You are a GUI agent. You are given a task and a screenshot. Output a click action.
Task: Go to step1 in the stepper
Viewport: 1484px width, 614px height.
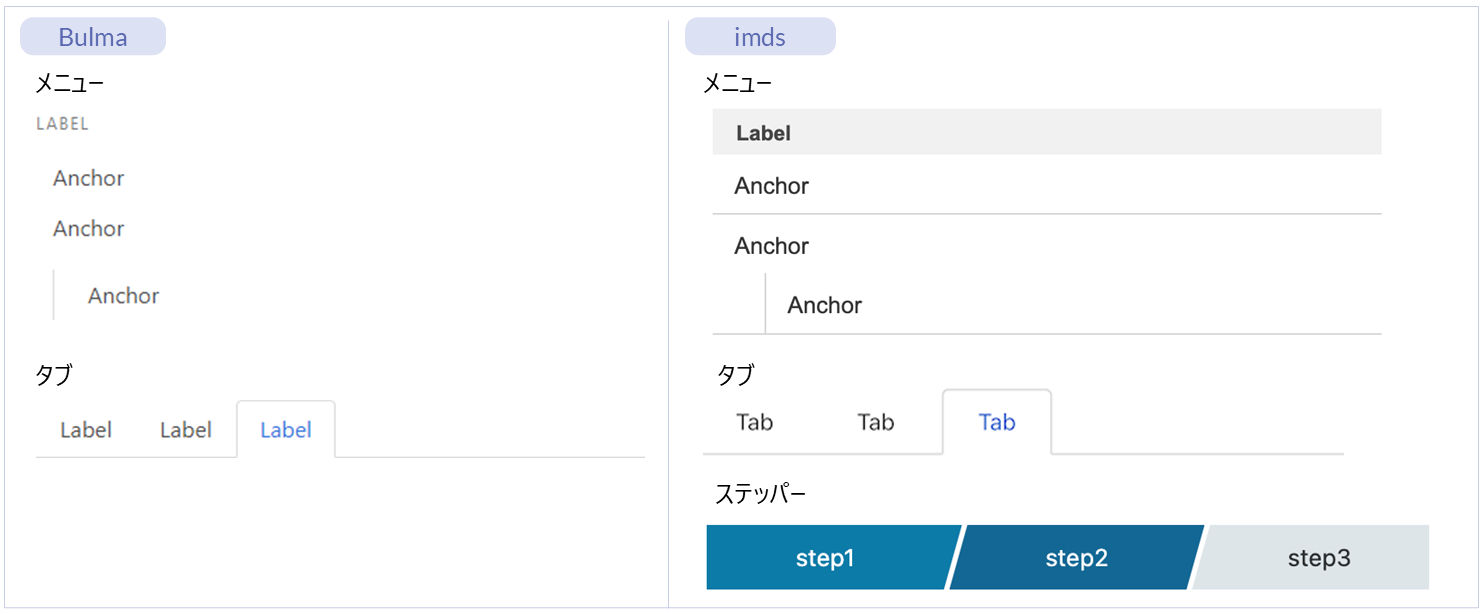click(826, 558)
